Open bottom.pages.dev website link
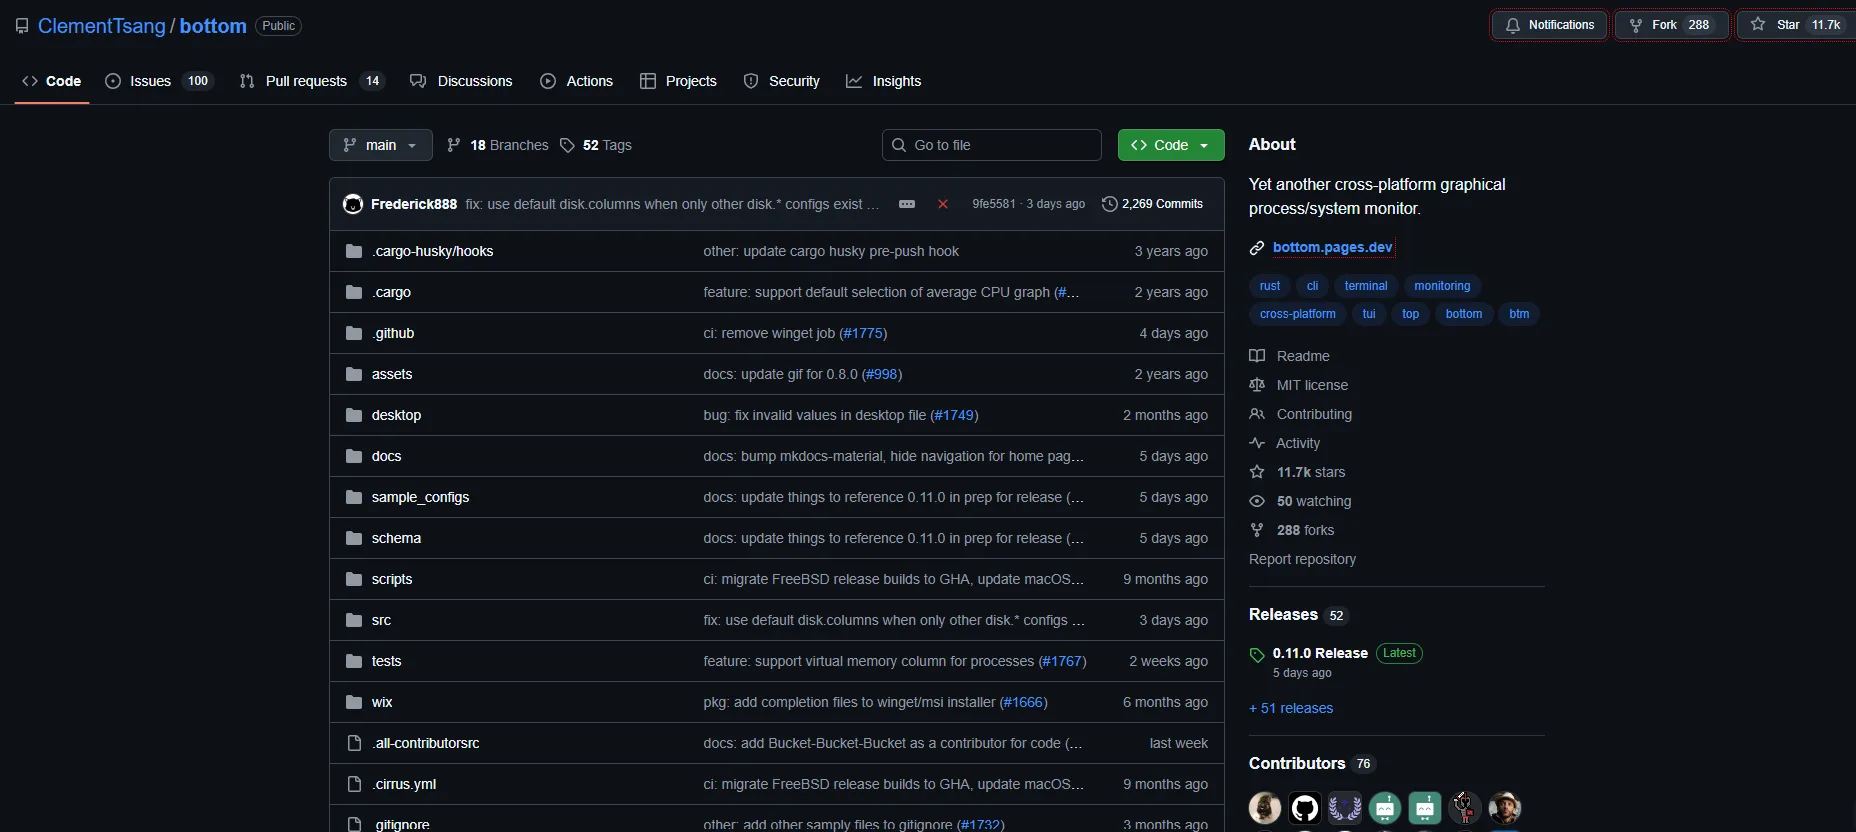The image size is (1856, 832). pyautogui.click(x=1332, y=247)
